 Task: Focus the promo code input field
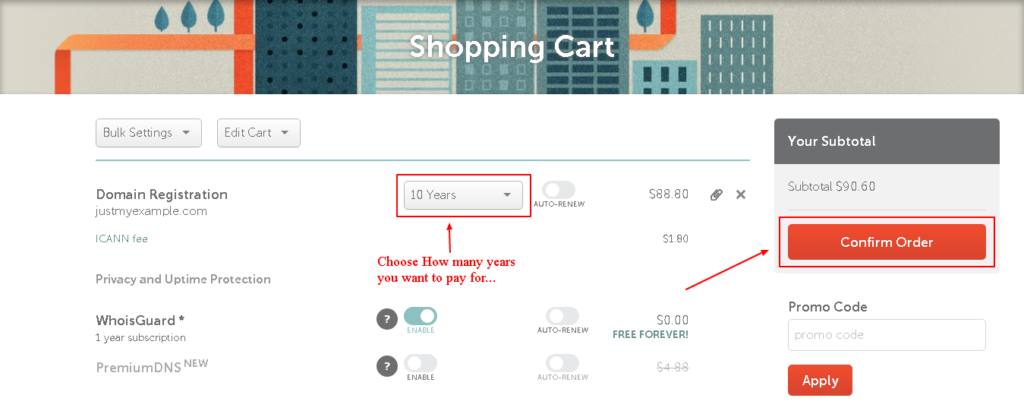point(887,335)
